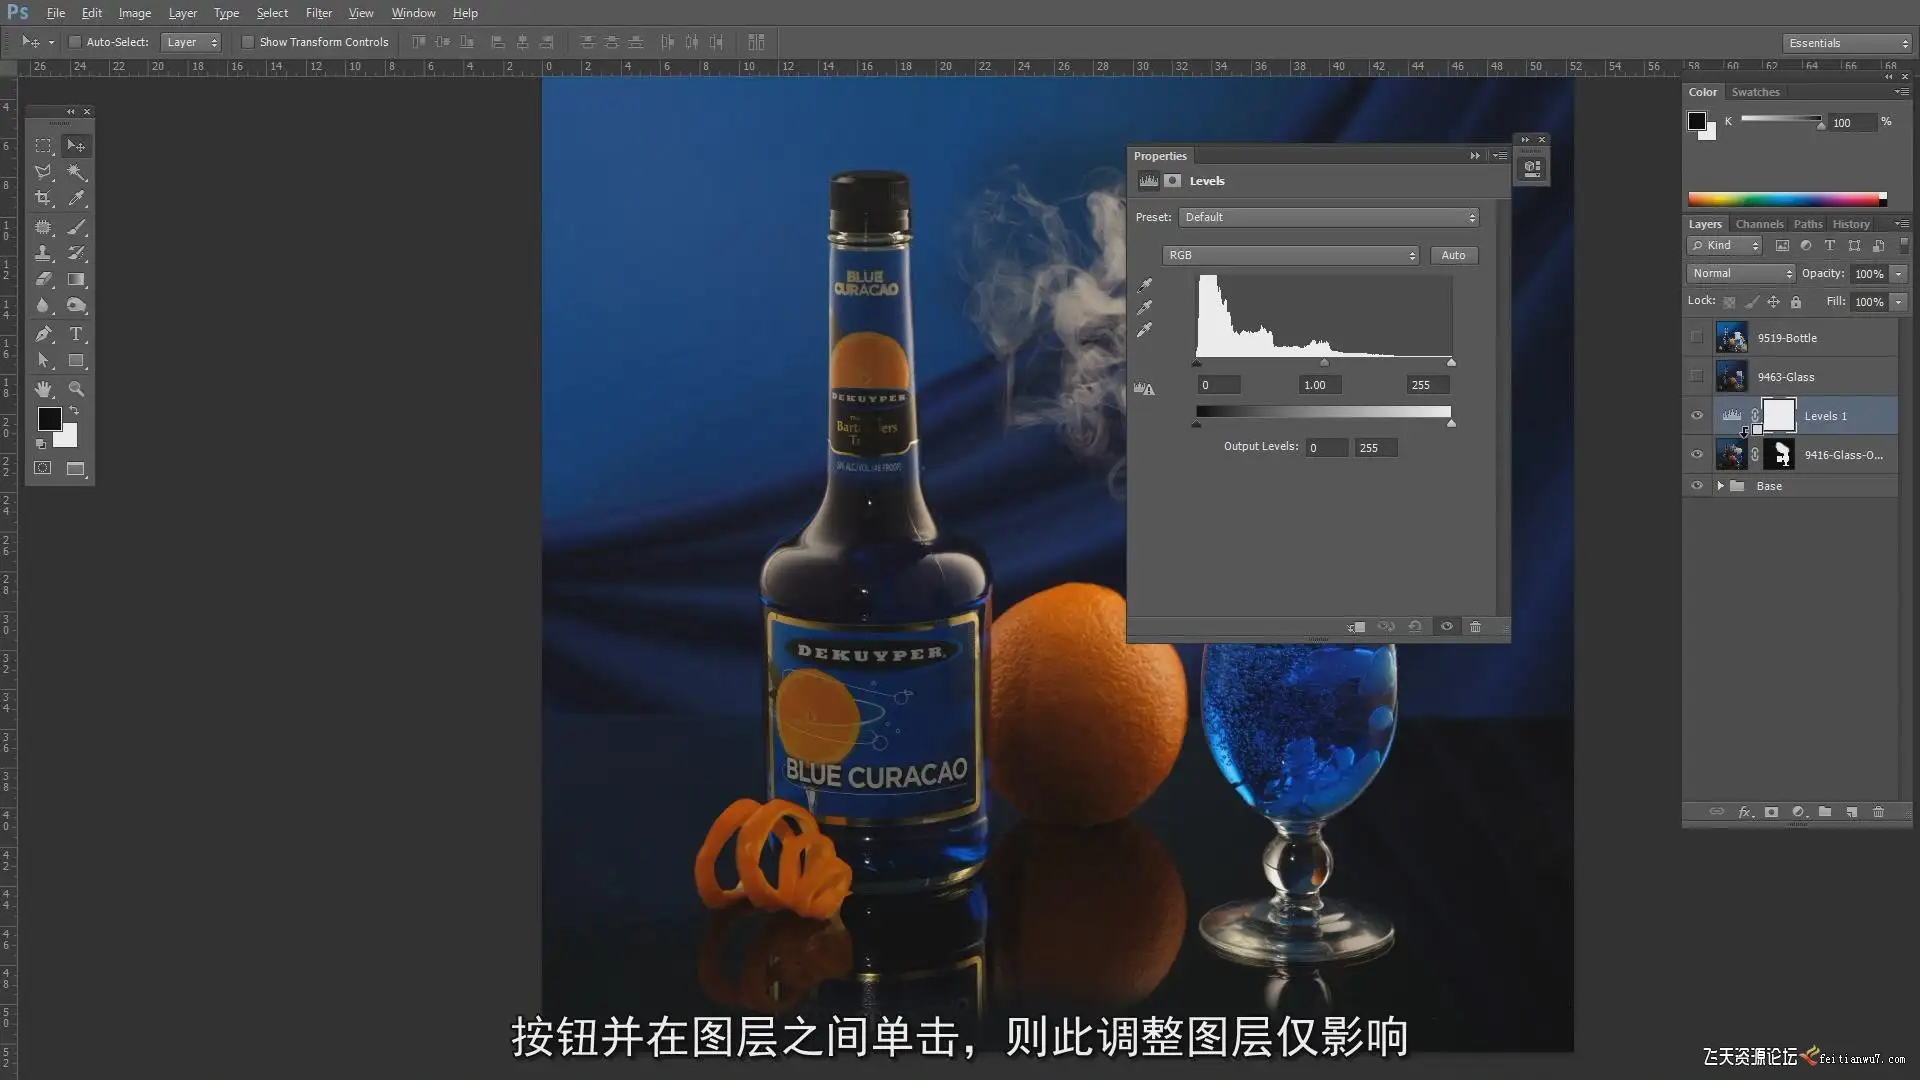Select the Type tool

[76, 334]
